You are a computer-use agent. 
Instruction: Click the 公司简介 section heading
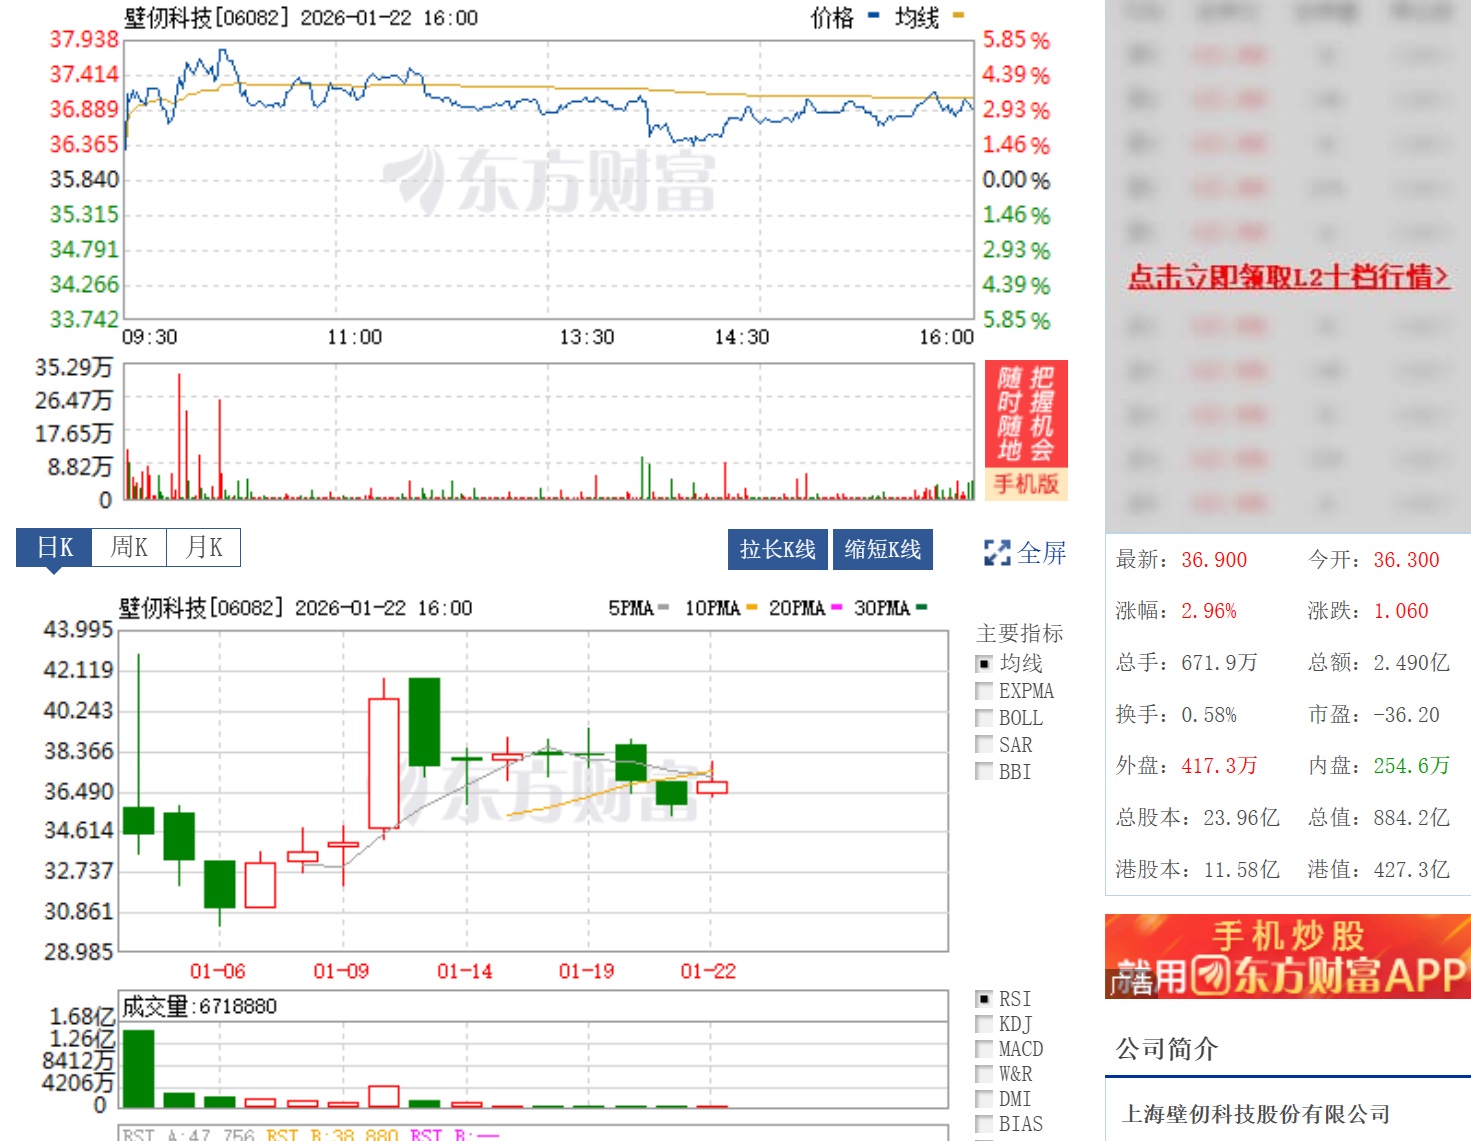click(x=1167, y=1049)
